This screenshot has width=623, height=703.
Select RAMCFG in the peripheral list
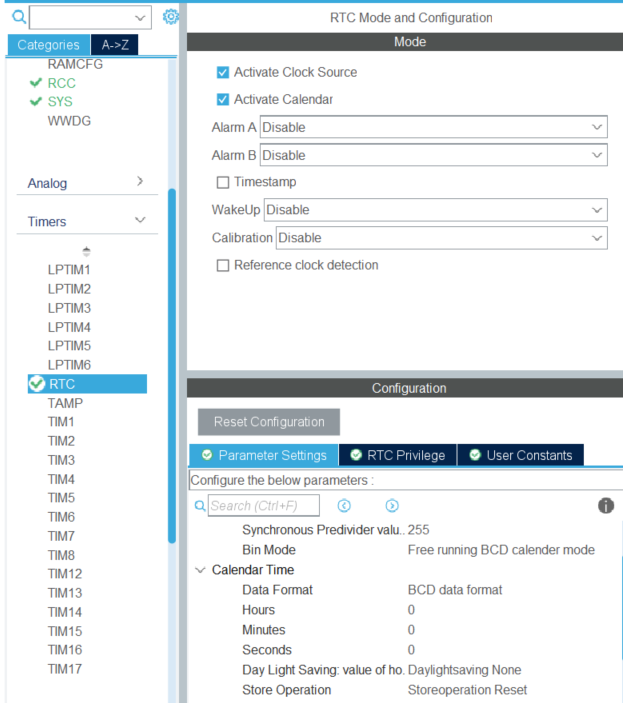(x=75, y=64)
